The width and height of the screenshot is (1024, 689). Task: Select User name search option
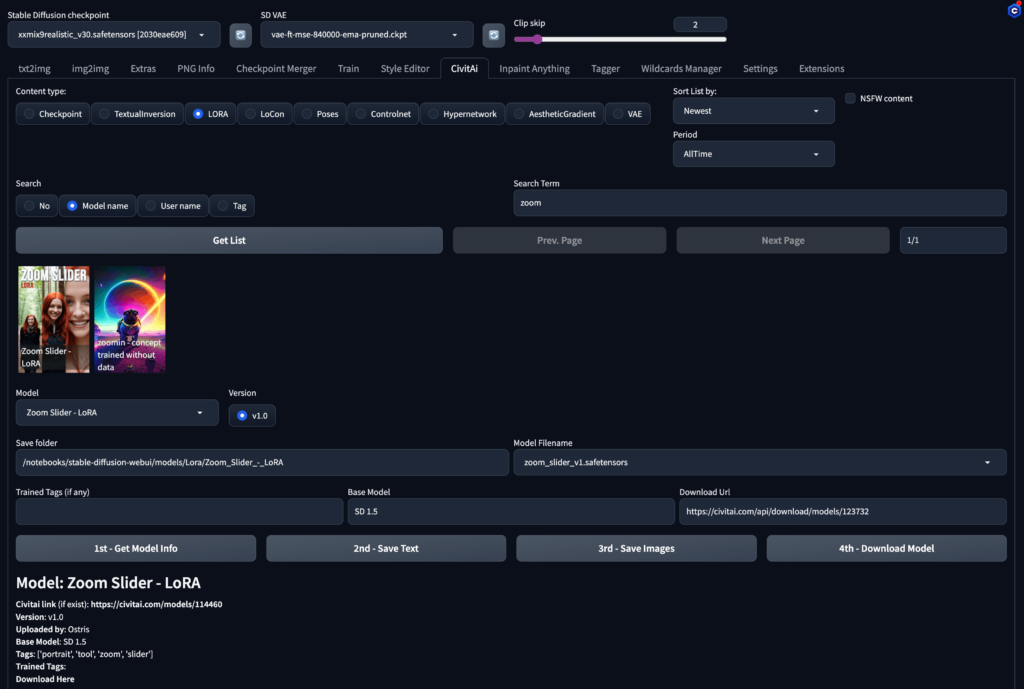(173, 206)
